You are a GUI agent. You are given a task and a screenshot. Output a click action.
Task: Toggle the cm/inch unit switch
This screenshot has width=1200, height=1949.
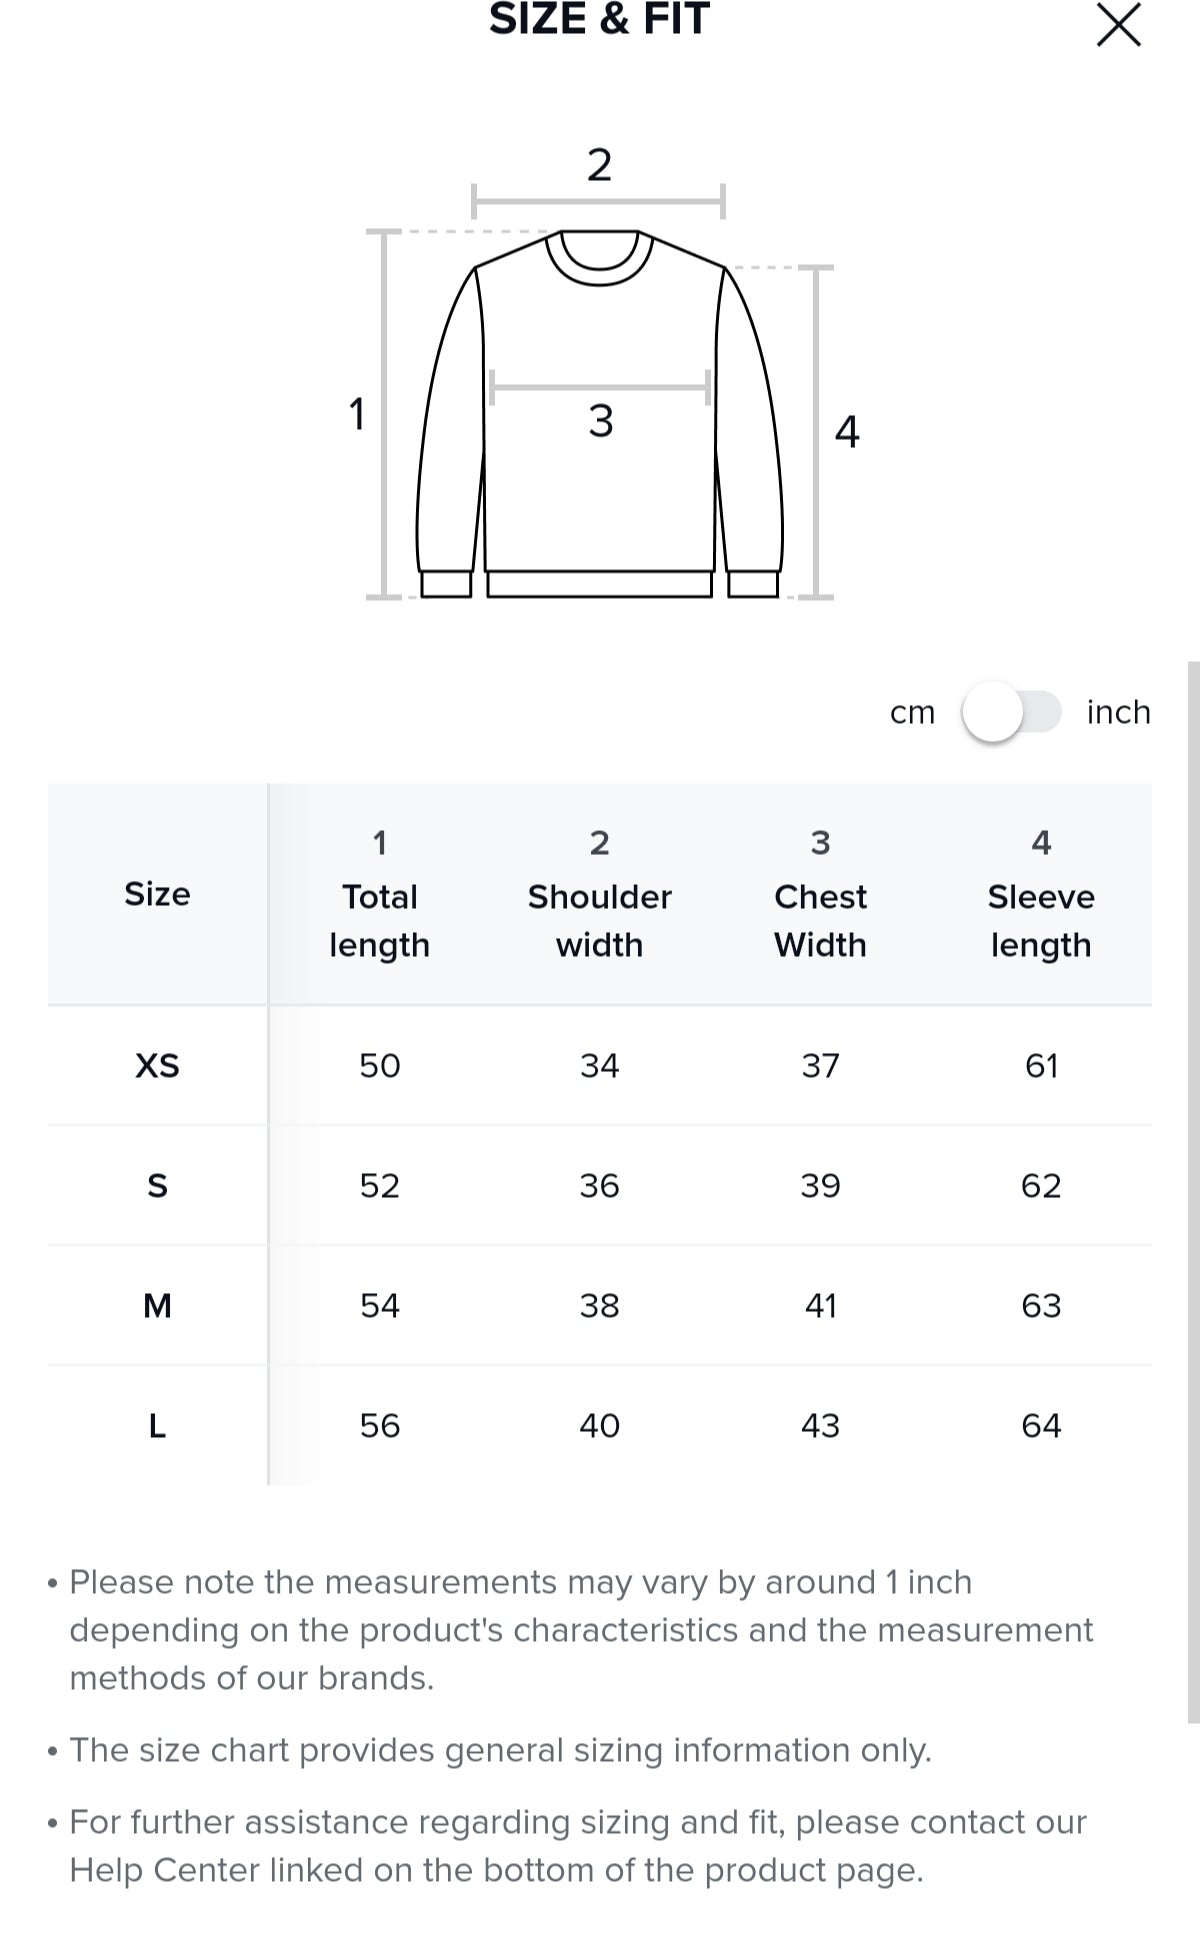click(1011, 712)
